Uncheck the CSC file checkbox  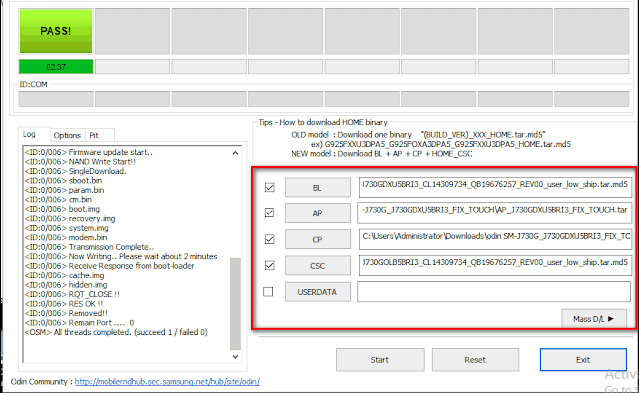point(269,266)
